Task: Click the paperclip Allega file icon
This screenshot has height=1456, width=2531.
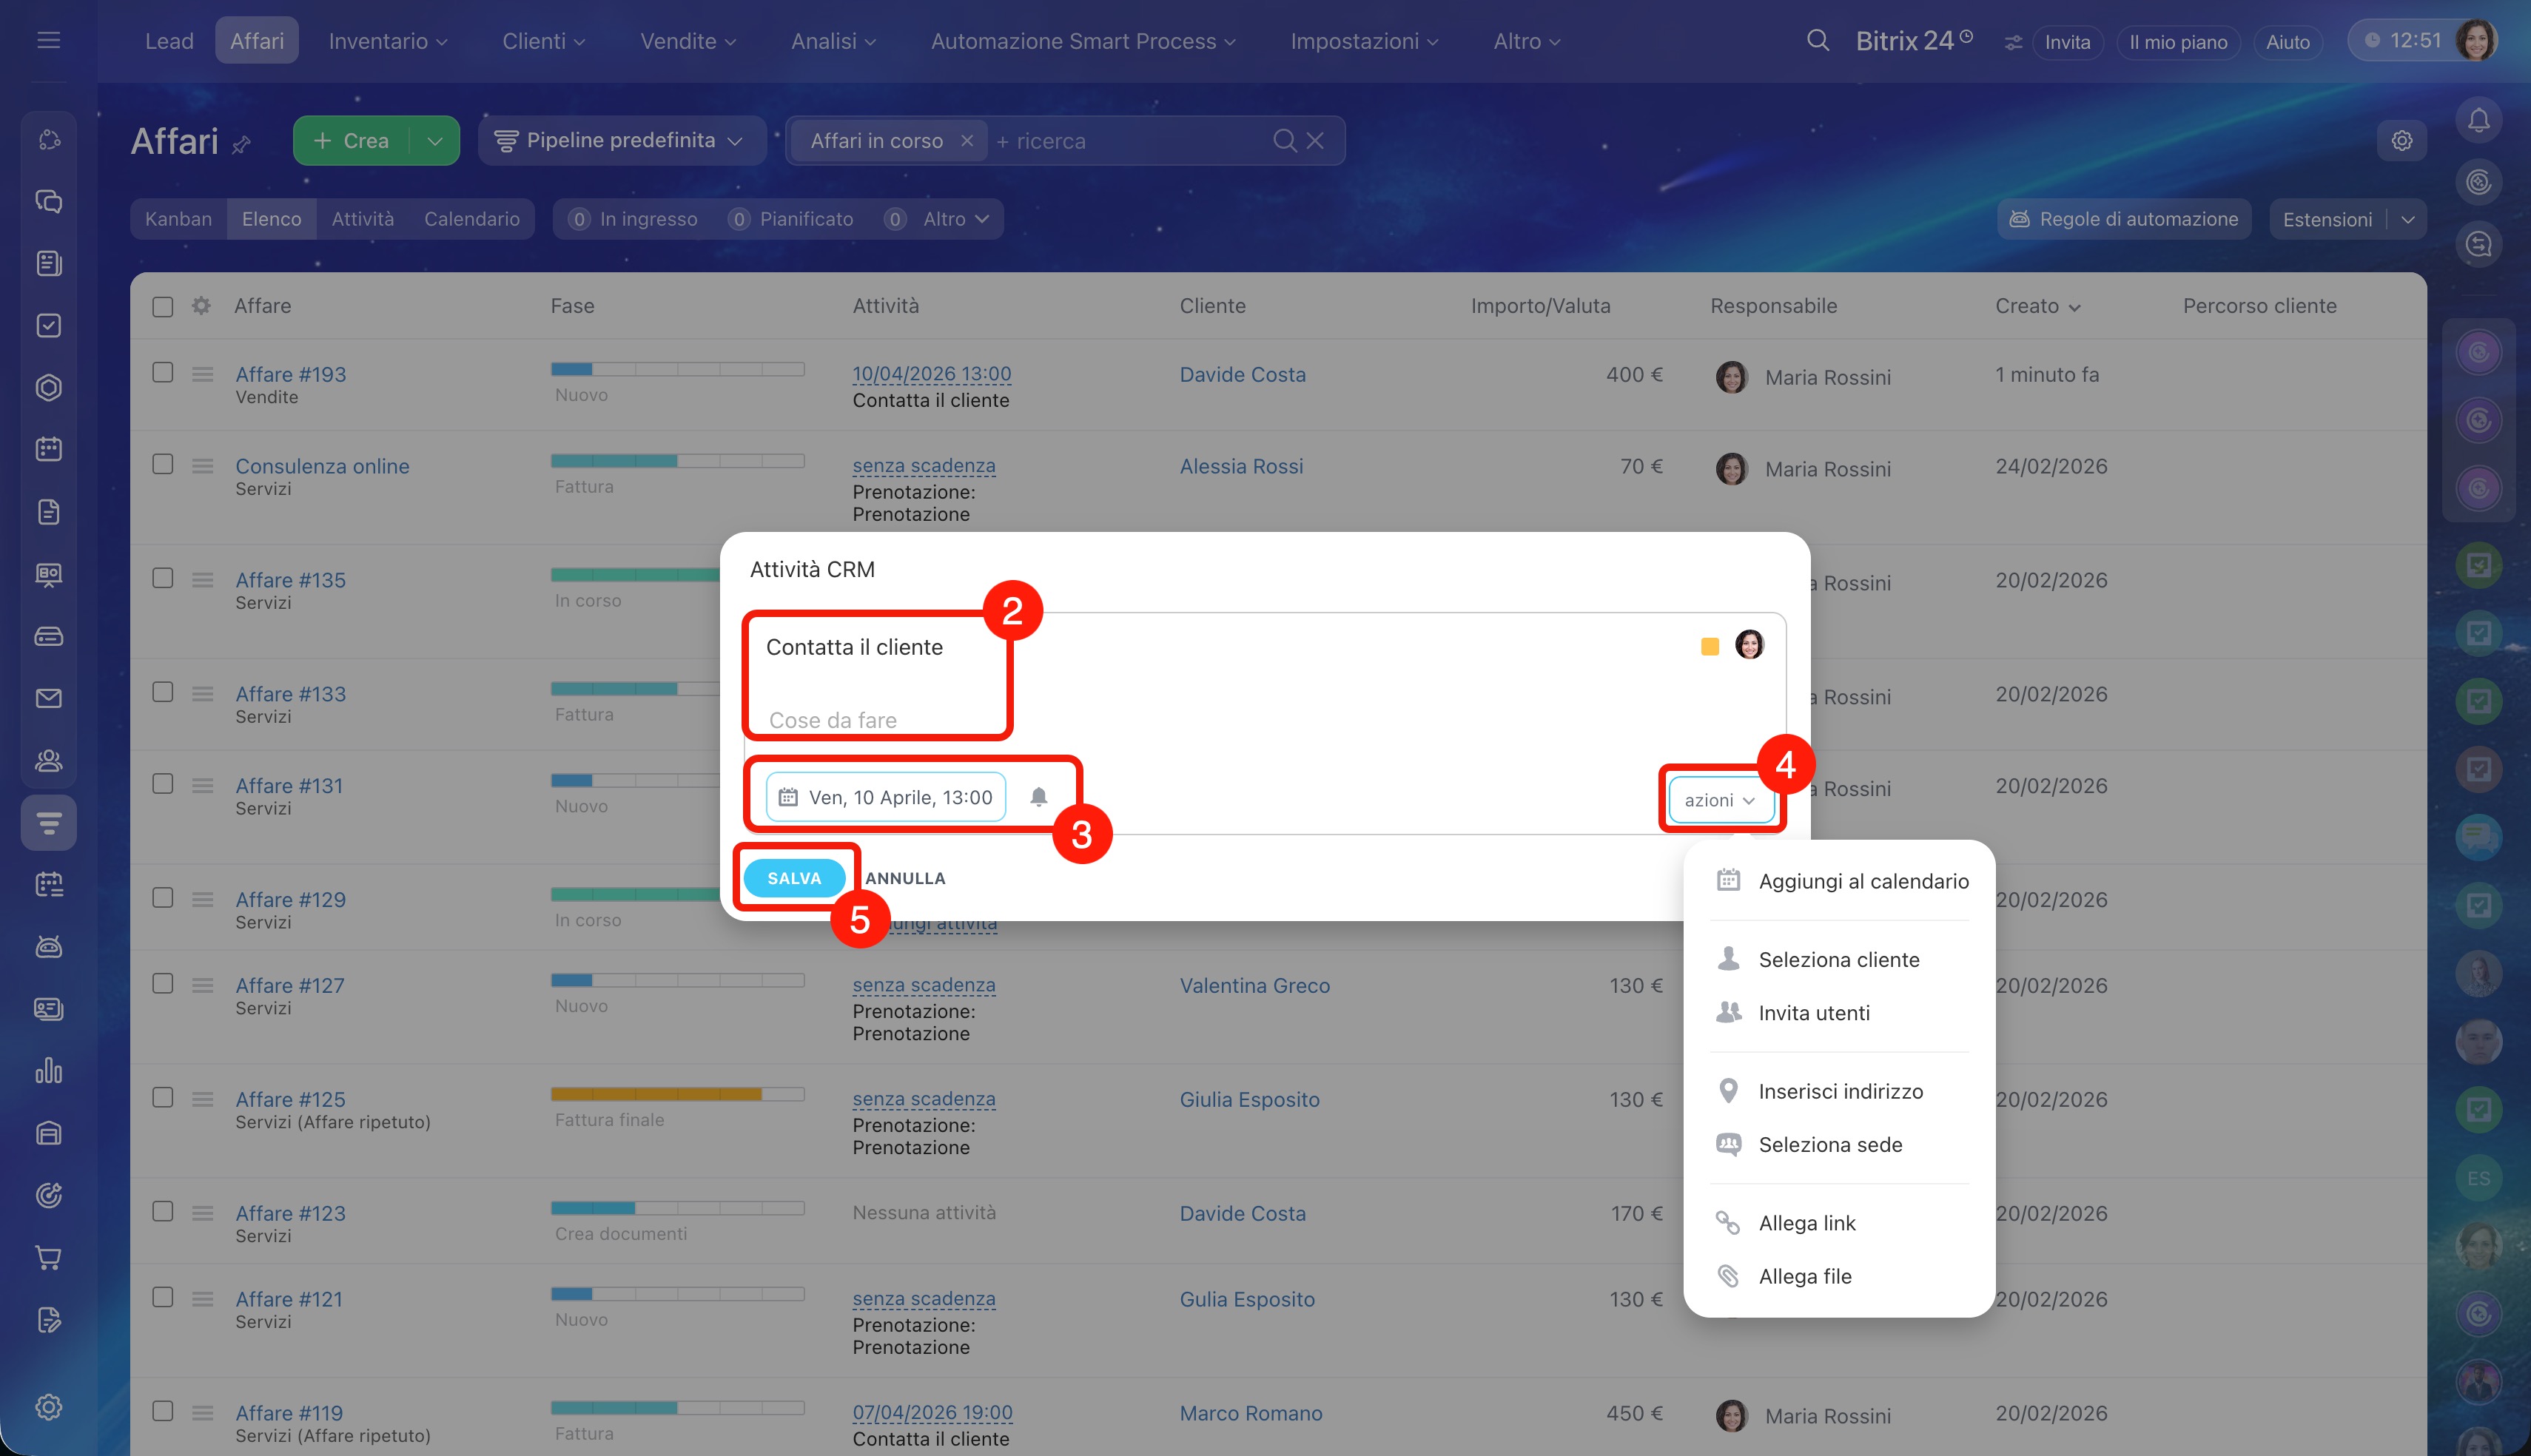Action: 1728,1276
